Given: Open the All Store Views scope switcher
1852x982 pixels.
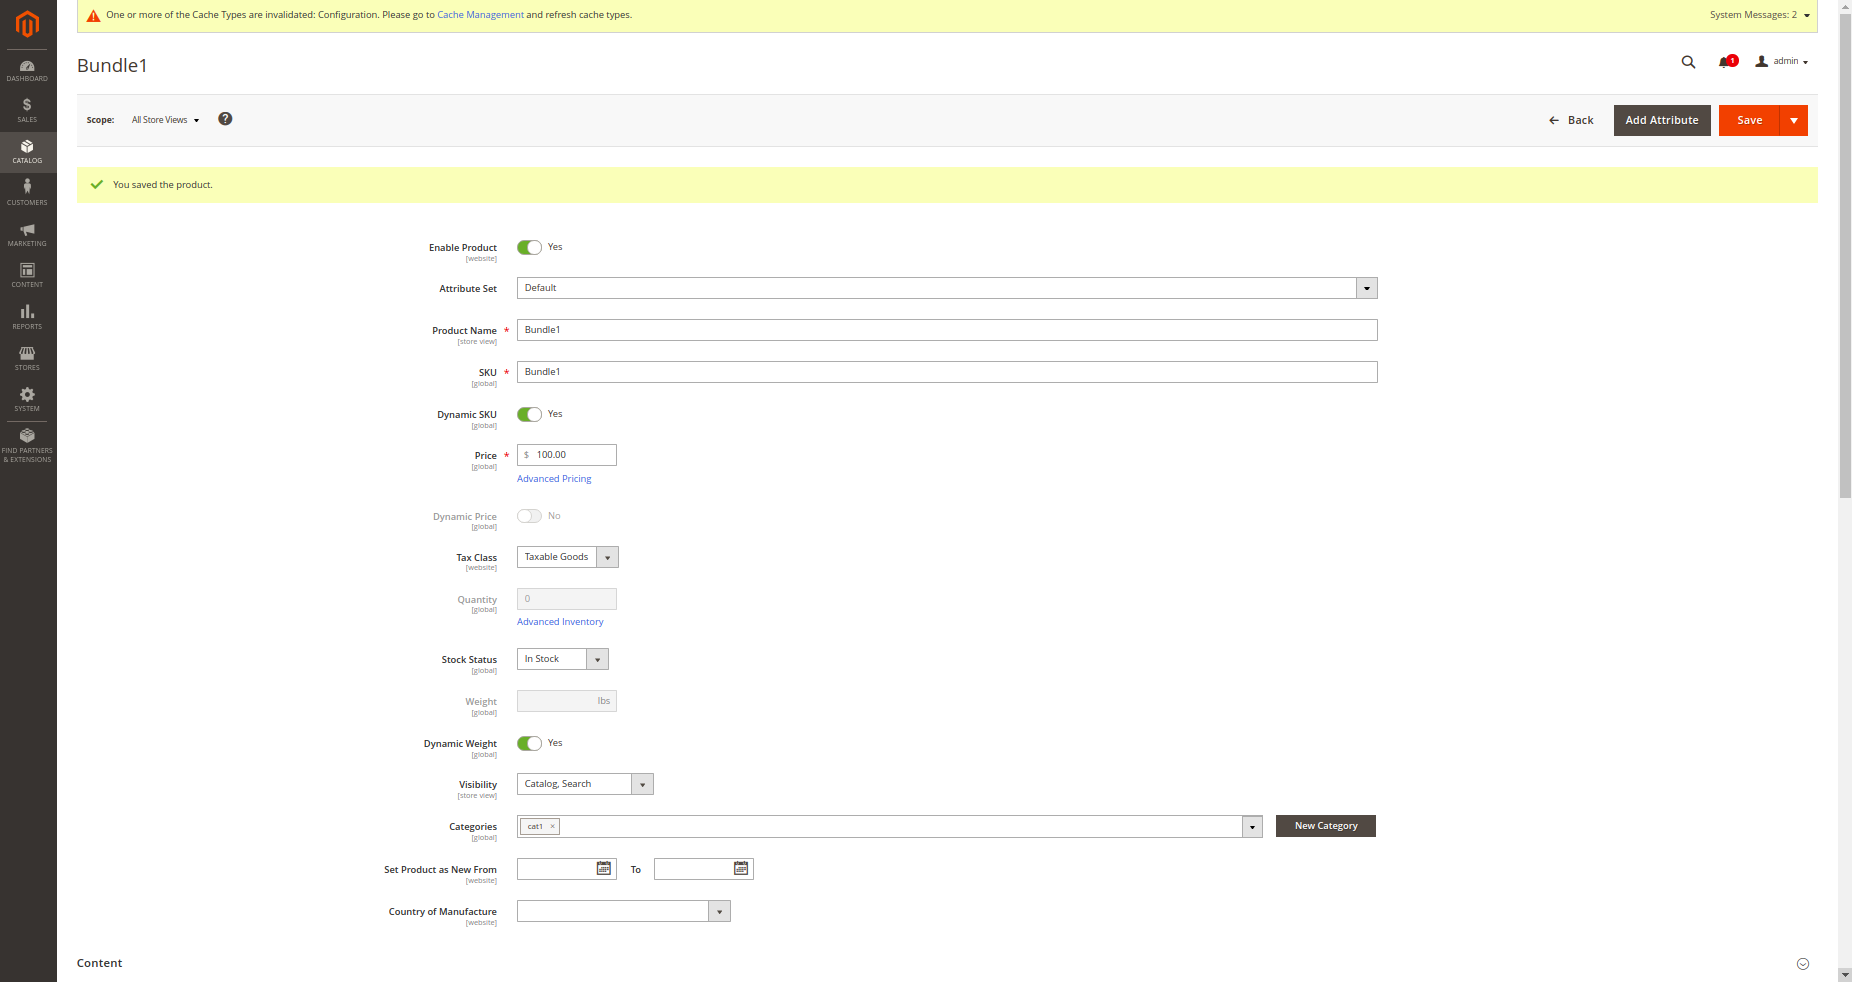Looking at the screenshot, I should (x=166, y=120).
